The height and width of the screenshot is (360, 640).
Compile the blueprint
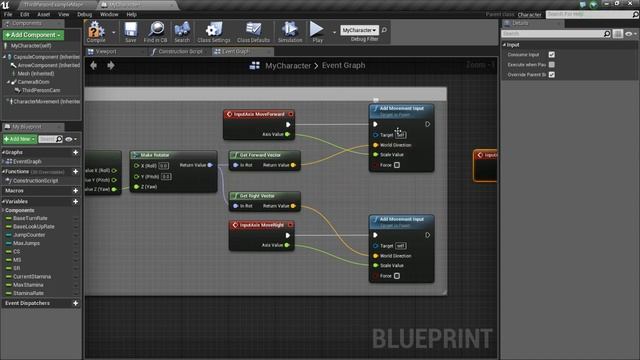(x=96, y=32)
